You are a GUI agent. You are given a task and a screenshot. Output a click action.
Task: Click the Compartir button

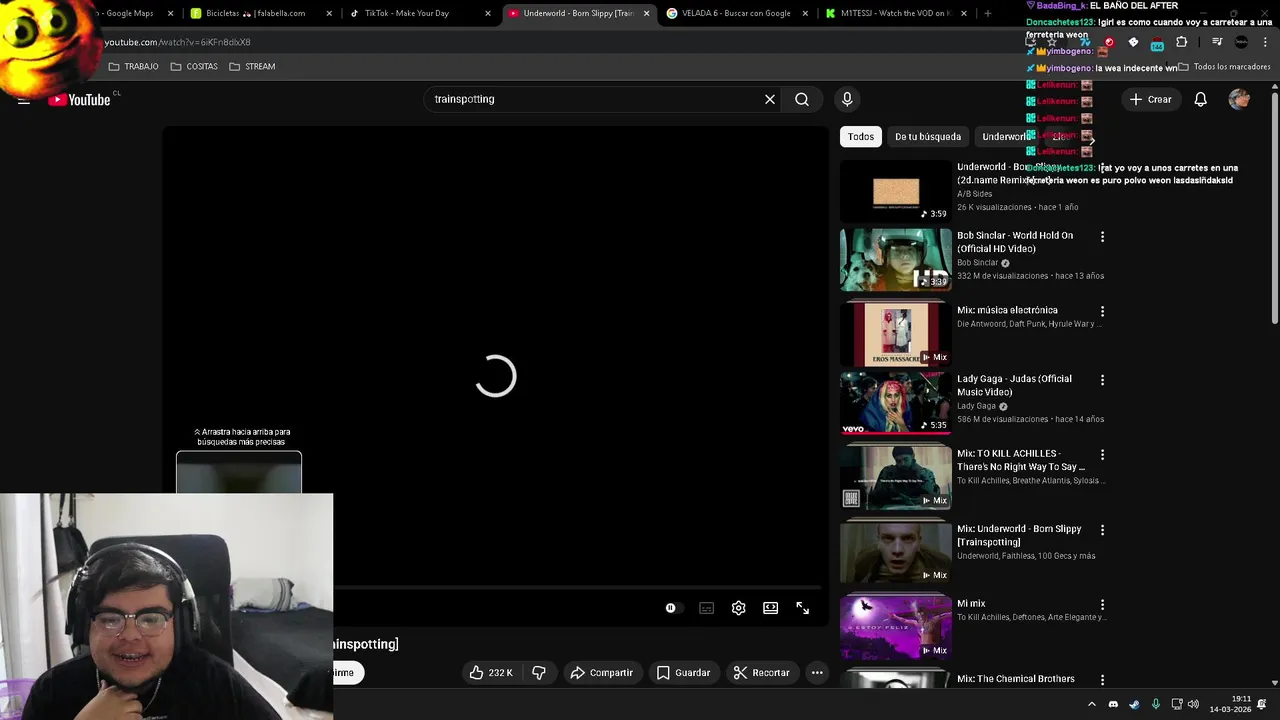(x=602, y=673)
